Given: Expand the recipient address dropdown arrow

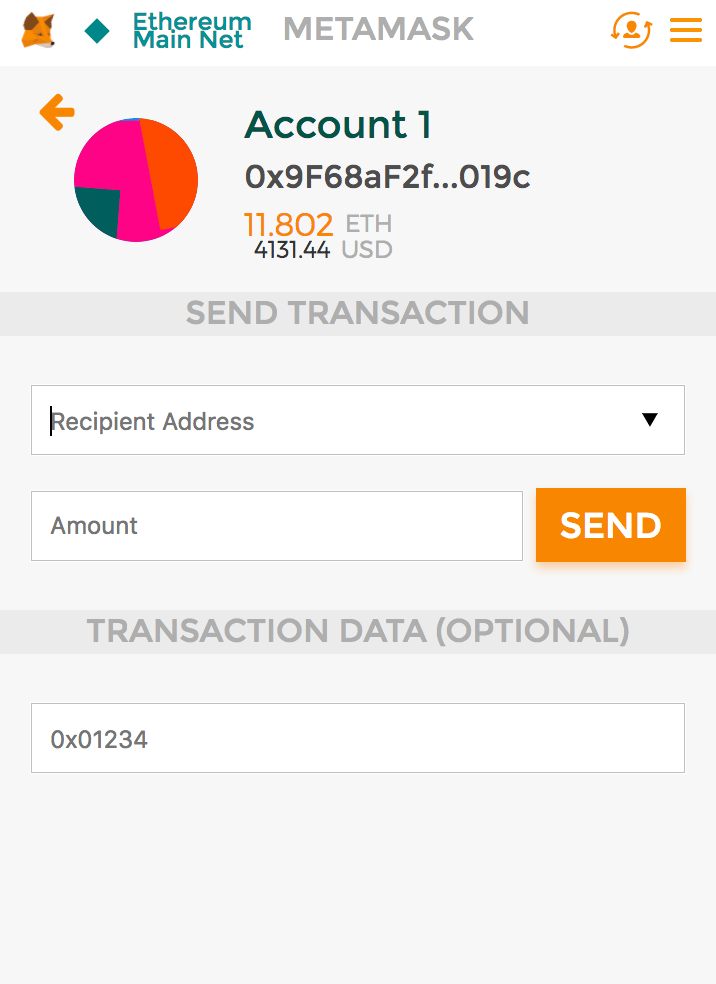Looking at the screenshot, I should point(650,420).
